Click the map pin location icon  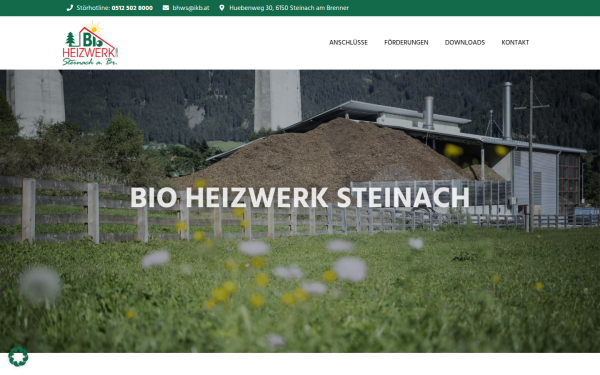222,8
